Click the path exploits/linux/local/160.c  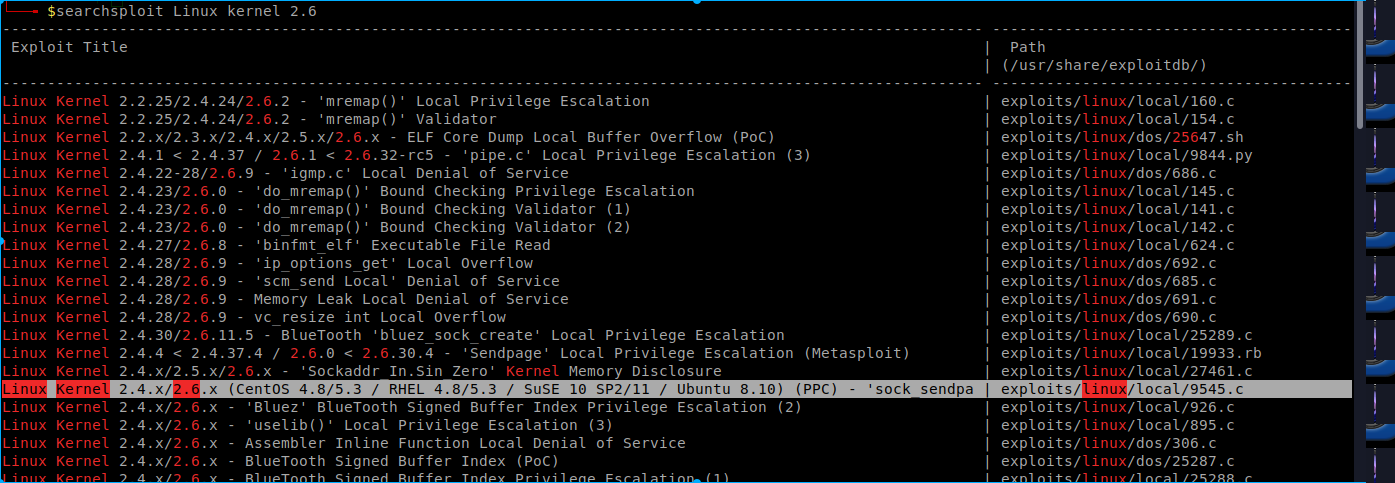click(1118, 101)
